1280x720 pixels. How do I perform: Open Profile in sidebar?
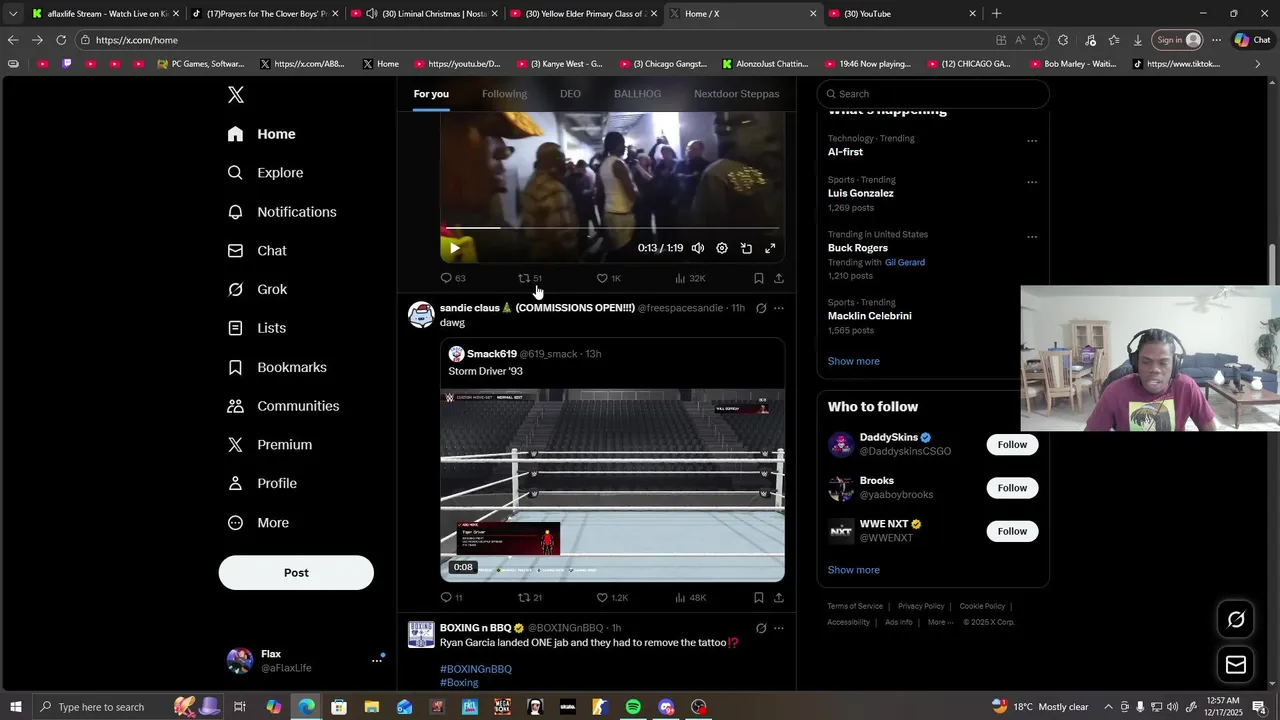point(263,484)
